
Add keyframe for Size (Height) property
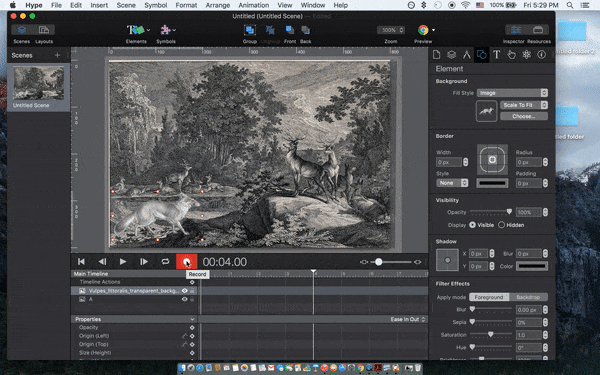192,353
